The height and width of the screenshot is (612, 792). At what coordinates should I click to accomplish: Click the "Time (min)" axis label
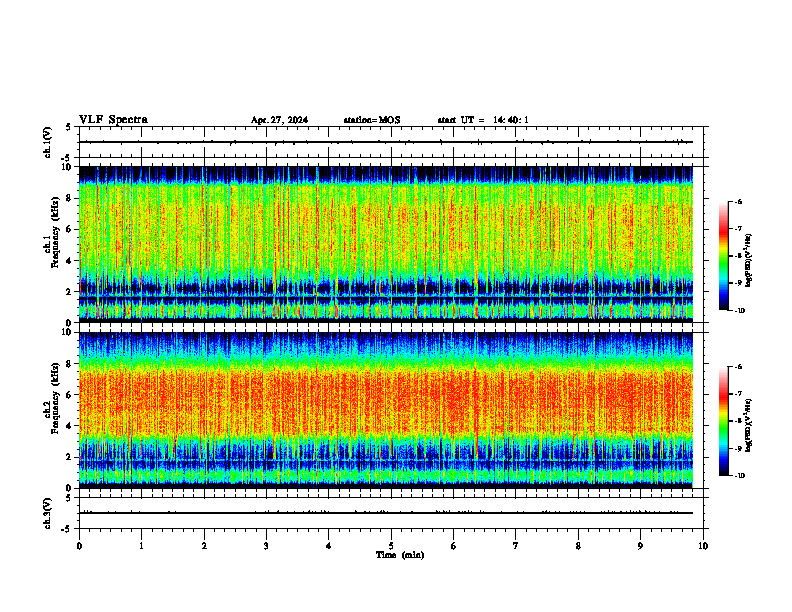click(x=400, y=555)
